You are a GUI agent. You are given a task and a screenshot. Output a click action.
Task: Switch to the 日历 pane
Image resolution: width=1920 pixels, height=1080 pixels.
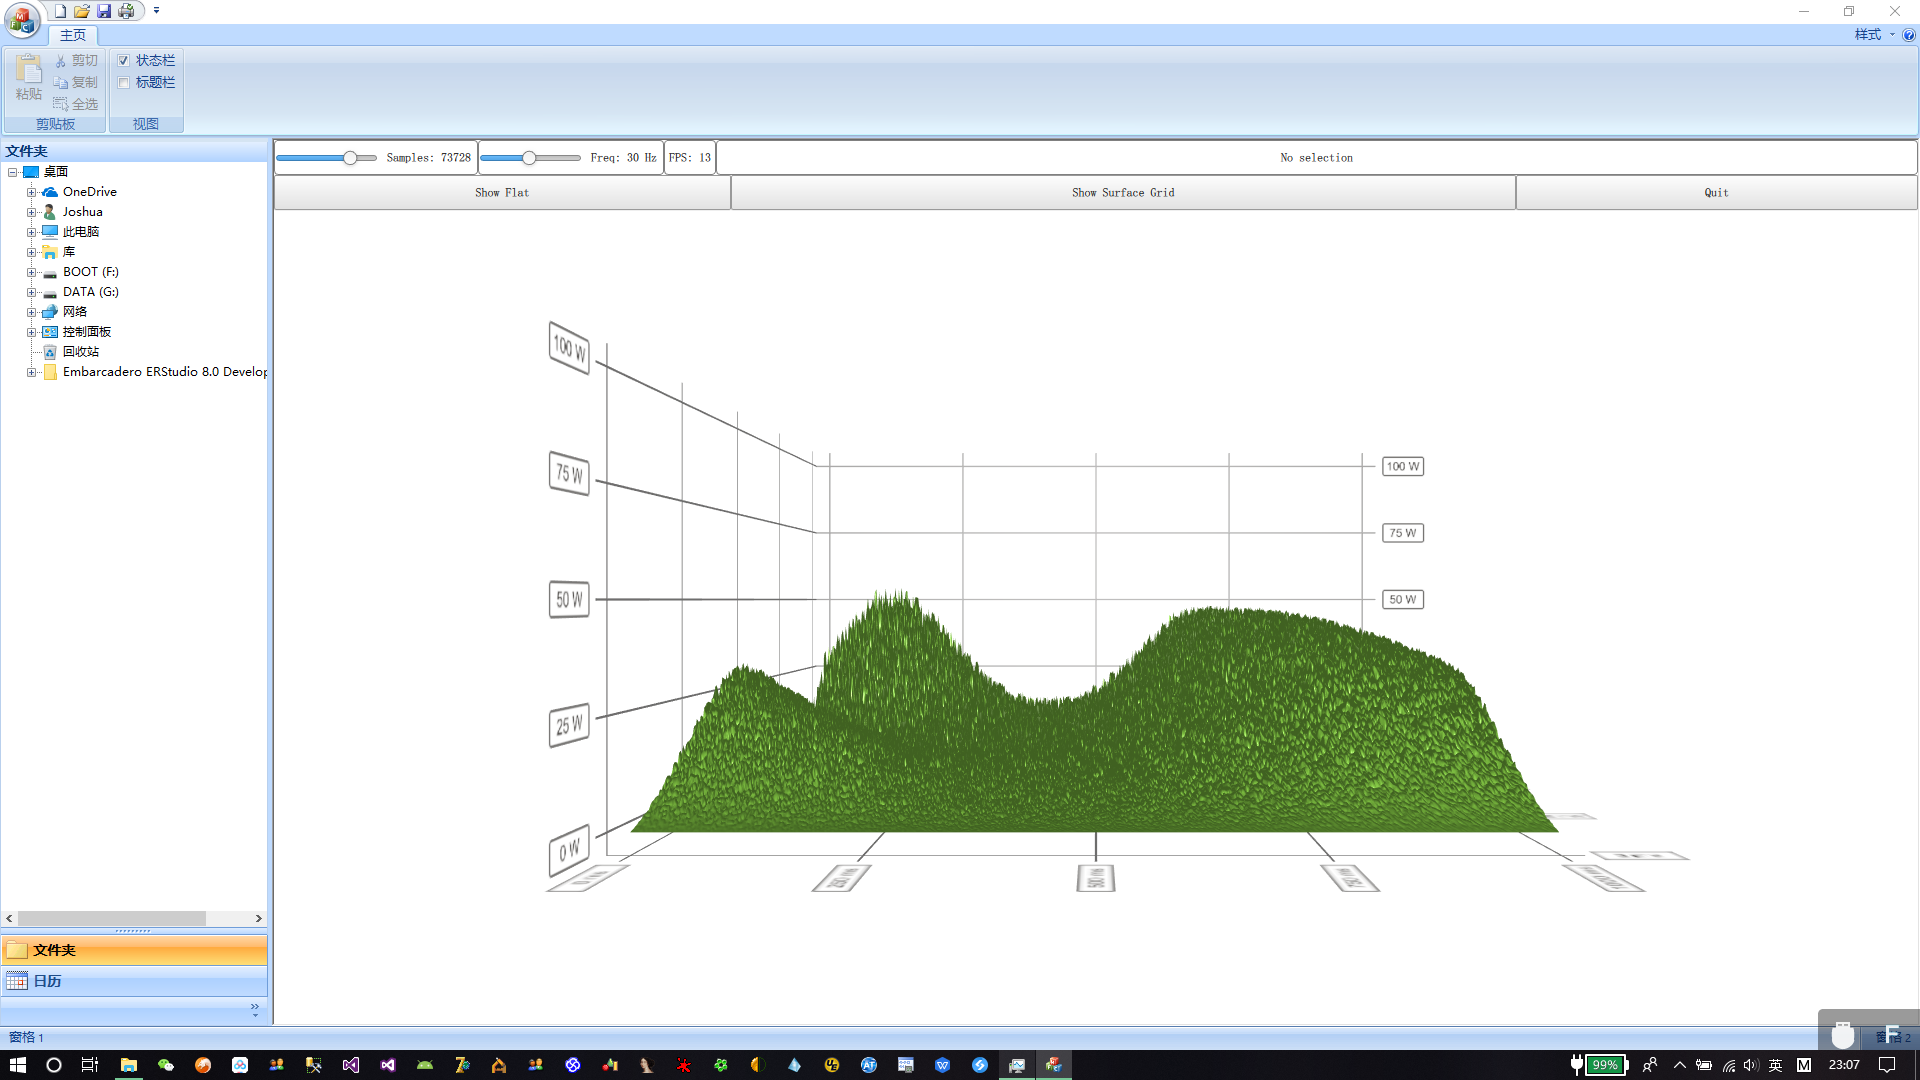coord(47,981)
